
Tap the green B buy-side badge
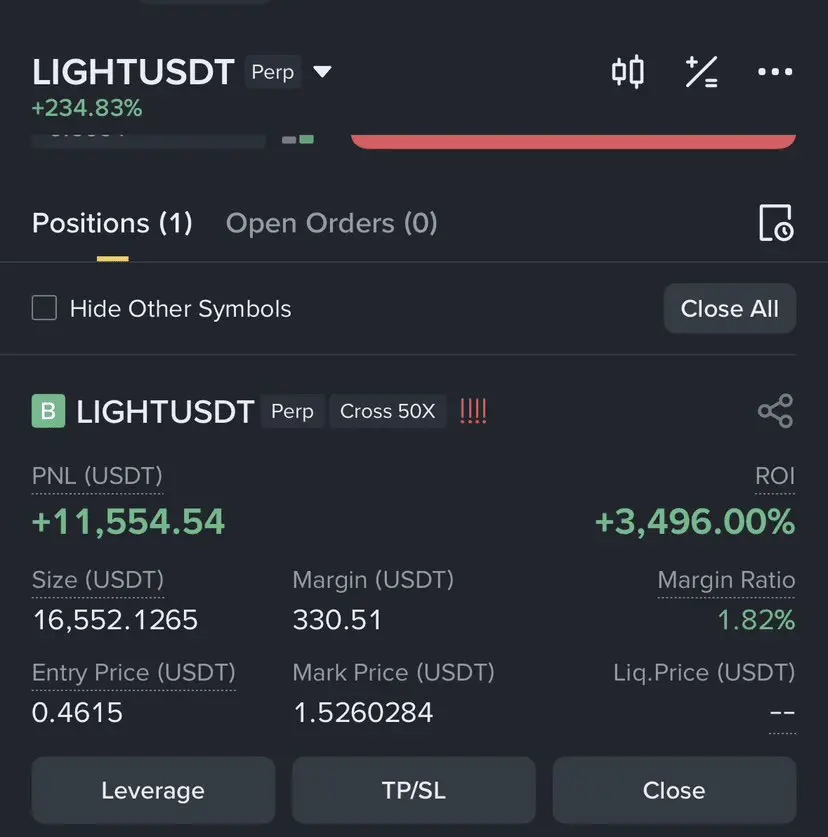pyautogui.click(x=48, y=411)
